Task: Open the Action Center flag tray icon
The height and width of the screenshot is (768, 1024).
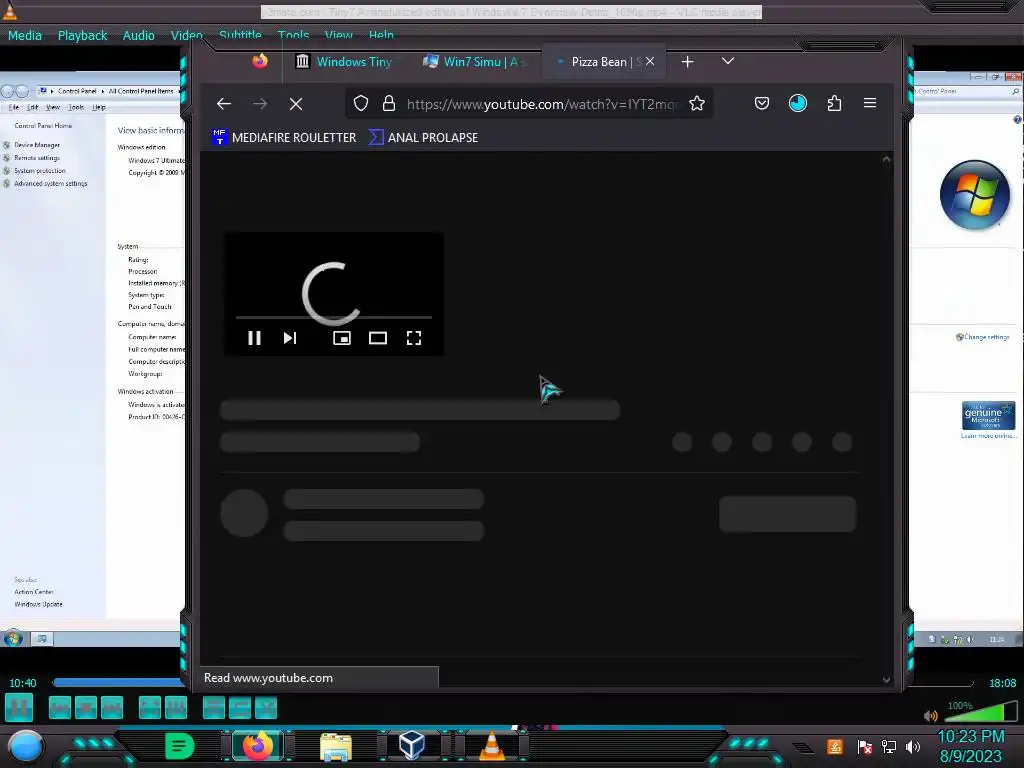Action: click(x=864, y=746)
